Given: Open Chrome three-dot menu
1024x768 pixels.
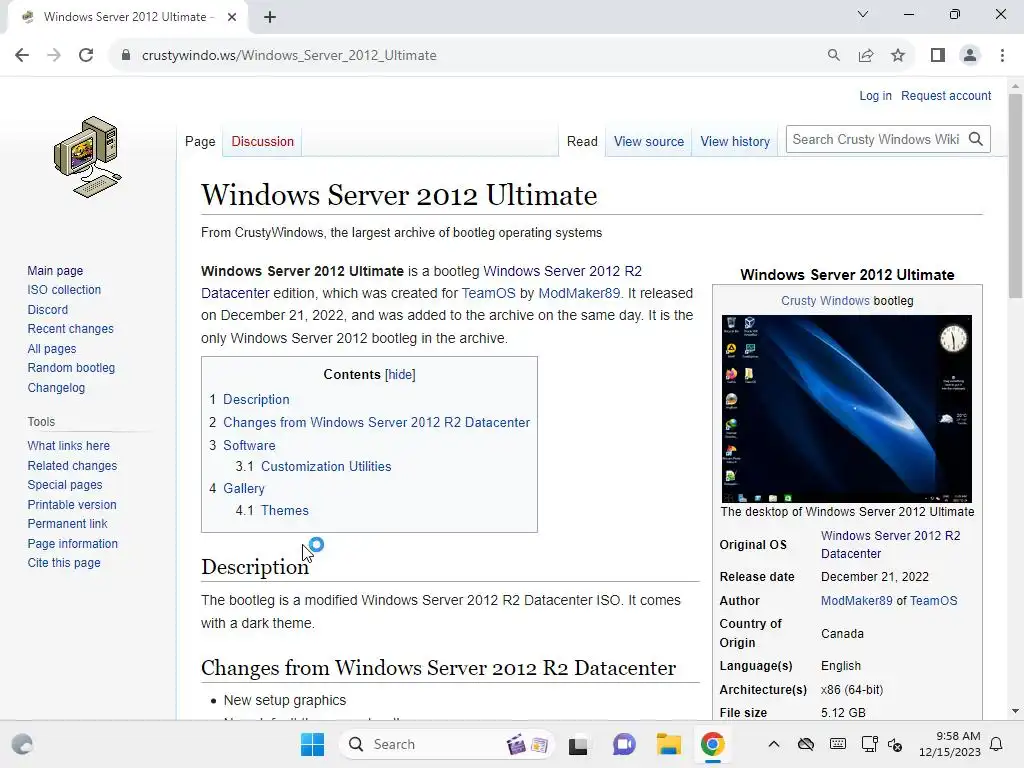Looking at the screenshot, I should point(1002,56).
